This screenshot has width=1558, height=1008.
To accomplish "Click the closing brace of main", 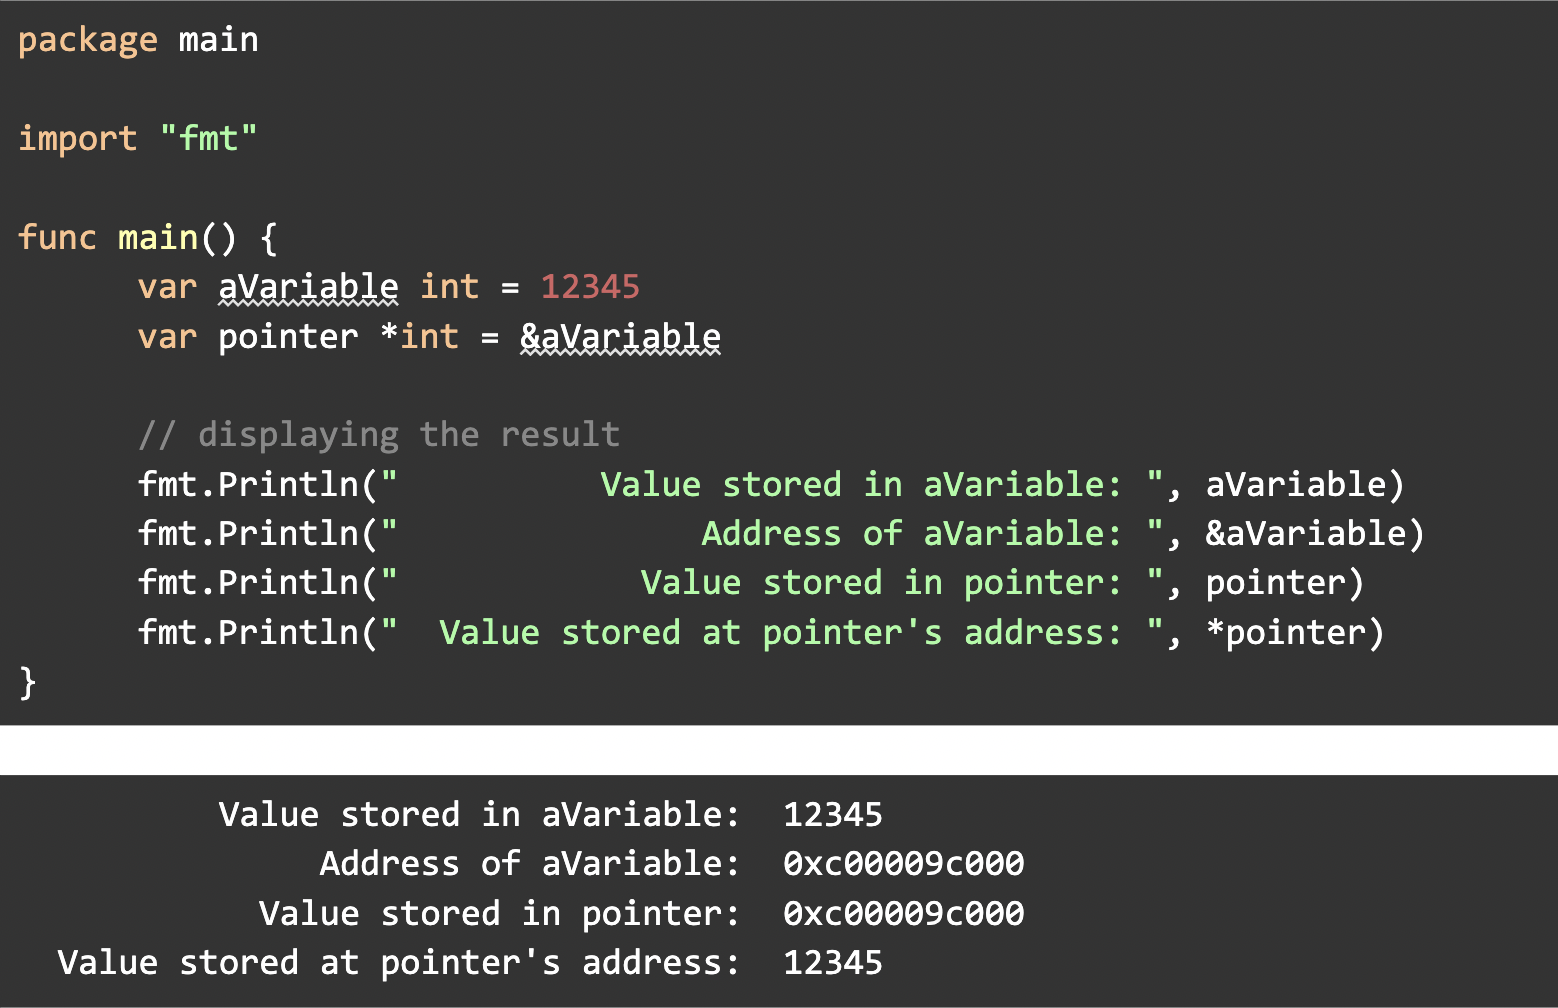I will click(28, 683).
